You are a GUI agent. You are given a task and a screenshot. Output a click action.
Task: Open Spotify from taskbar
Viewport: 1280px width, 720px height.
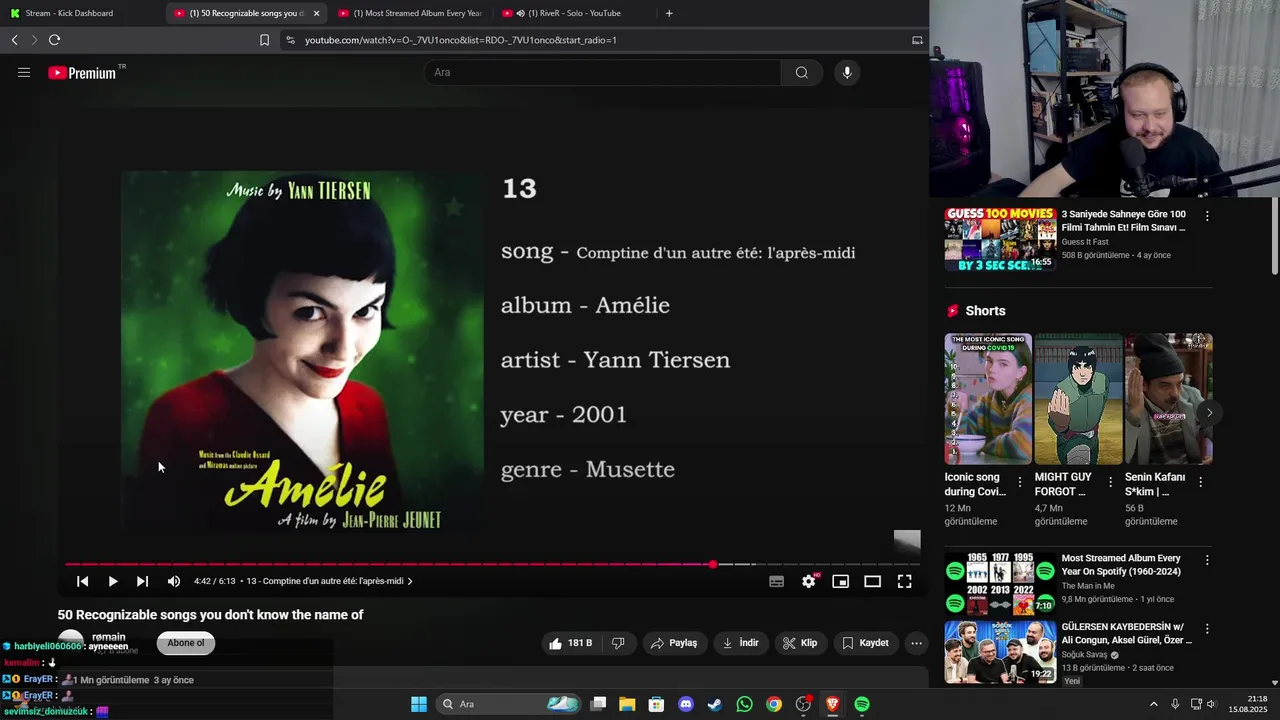(x=862, y=704)
